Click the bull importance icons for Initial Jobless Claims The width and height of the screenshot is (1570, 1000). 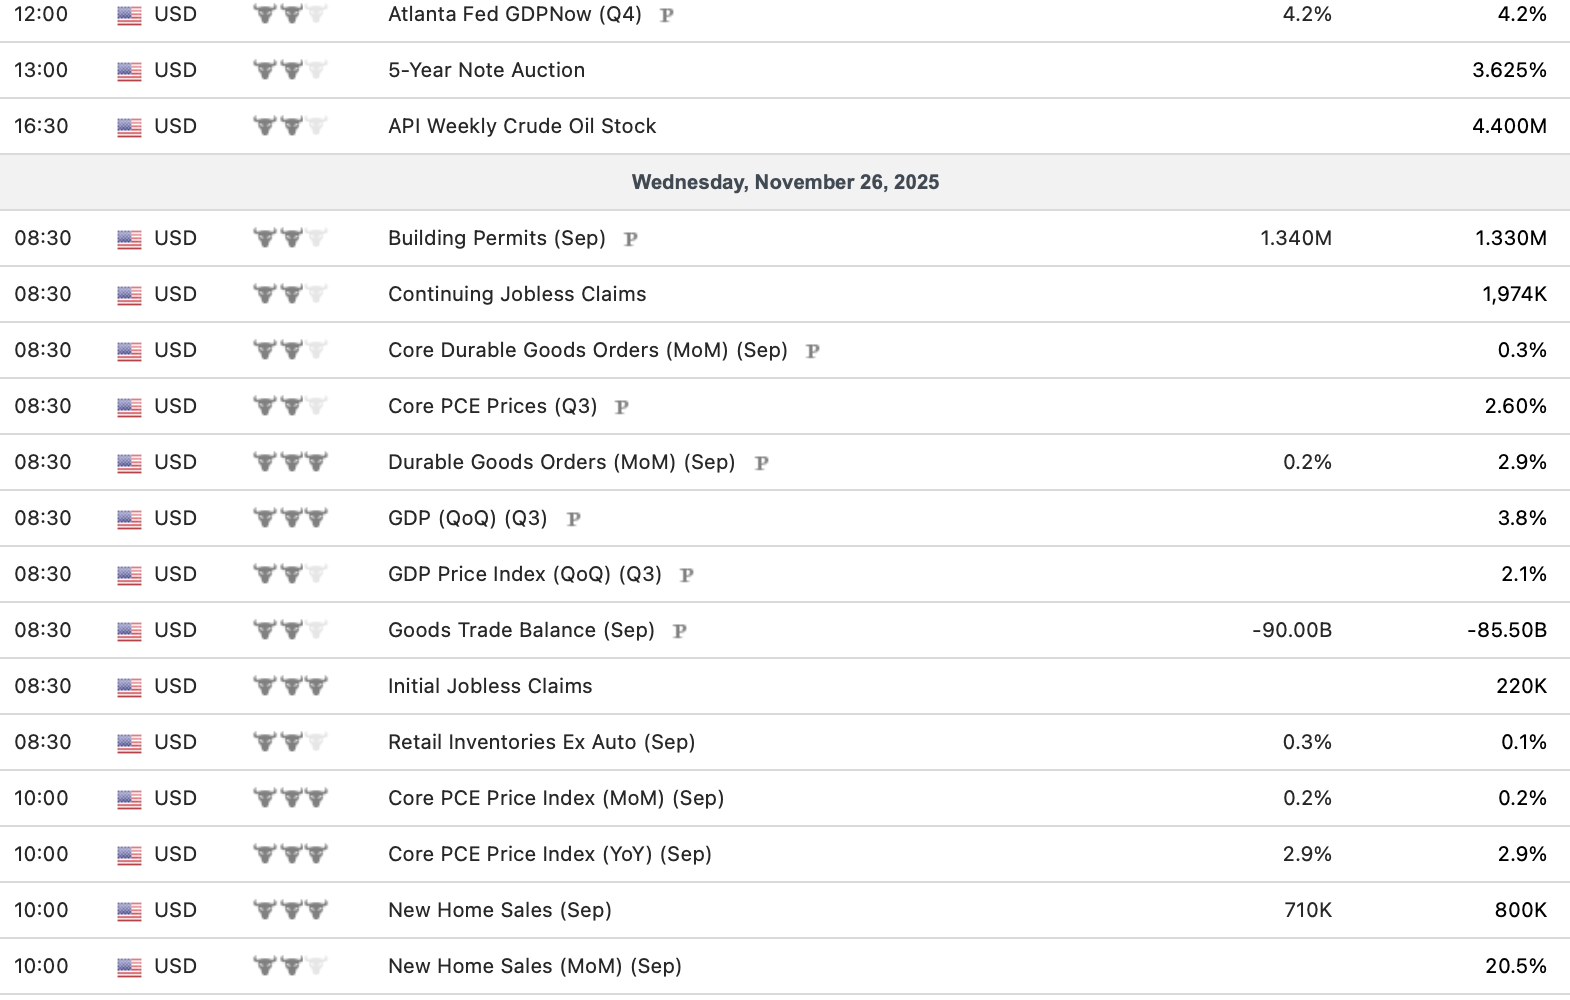tap(290, 686)
